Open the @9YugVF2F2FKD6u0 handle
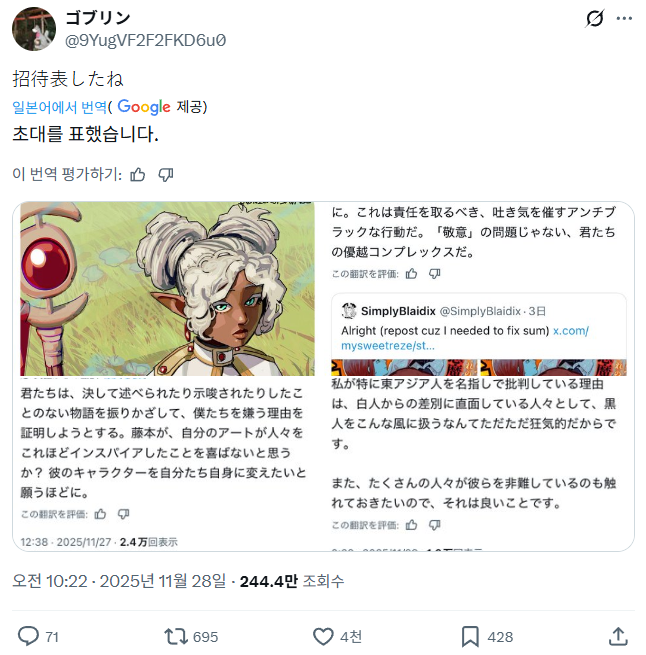The width and height of the screenshot is (646, 655). tap(145, 41)
